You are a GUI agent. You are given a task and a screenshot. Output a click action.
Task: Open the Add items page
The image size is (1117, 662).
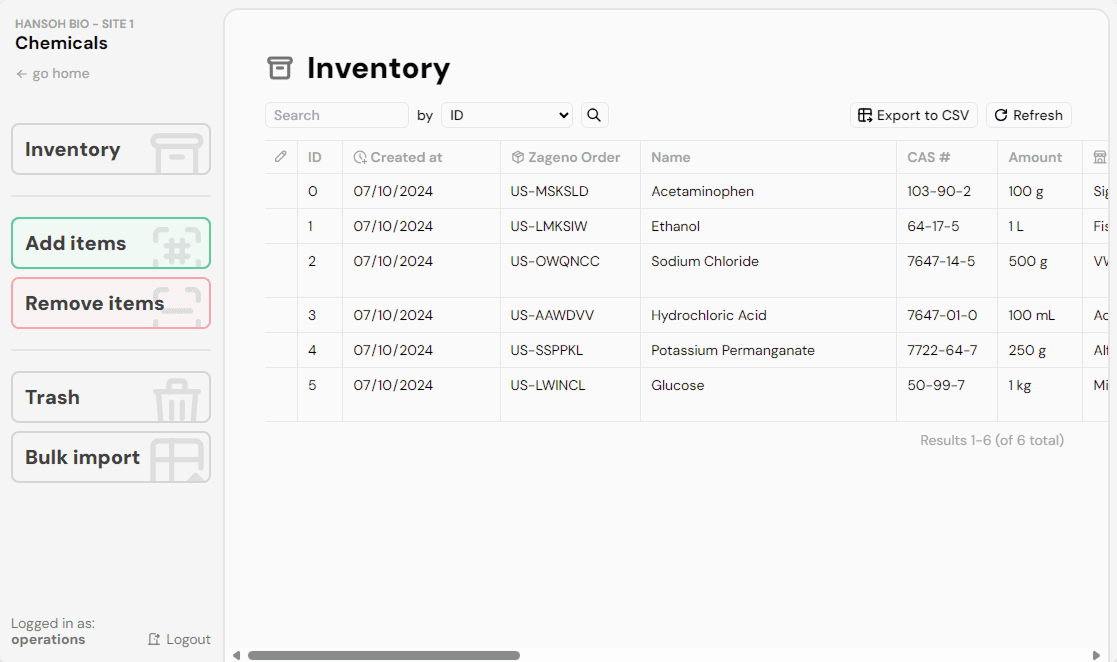[111, 243]
